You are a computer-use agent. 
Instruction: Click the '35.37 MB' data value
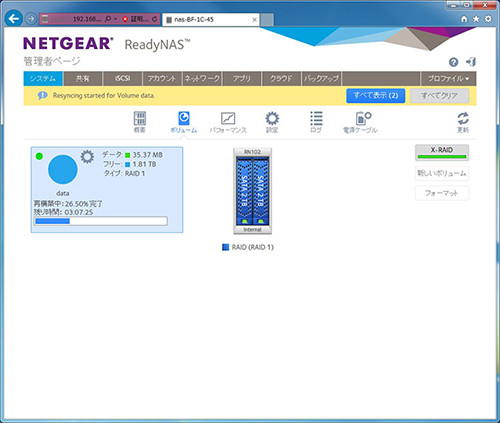[148, 155]
